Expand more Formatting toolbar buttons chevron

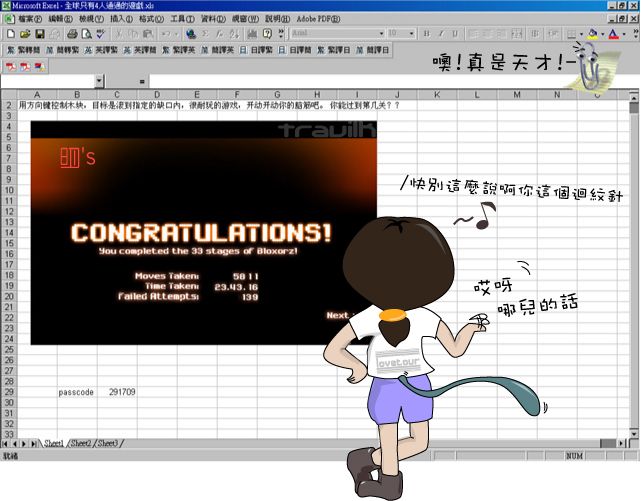tap(636, 34)
